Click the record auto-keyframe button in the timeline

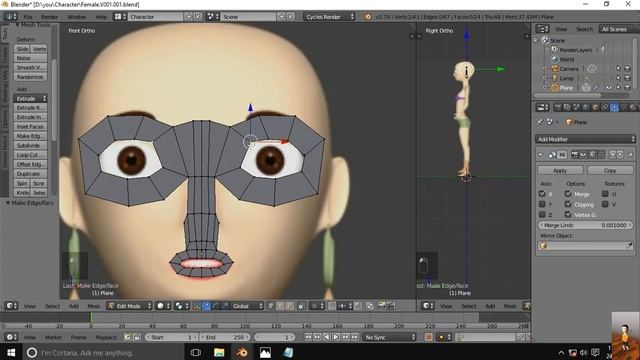(x=428, y=337)
